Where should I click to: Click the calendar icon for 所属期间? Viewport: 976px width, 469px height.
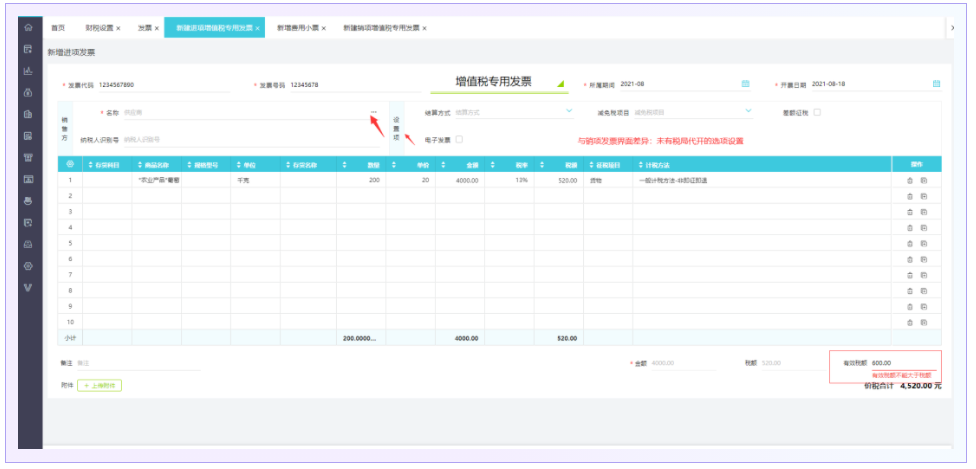tap(745, 84)
